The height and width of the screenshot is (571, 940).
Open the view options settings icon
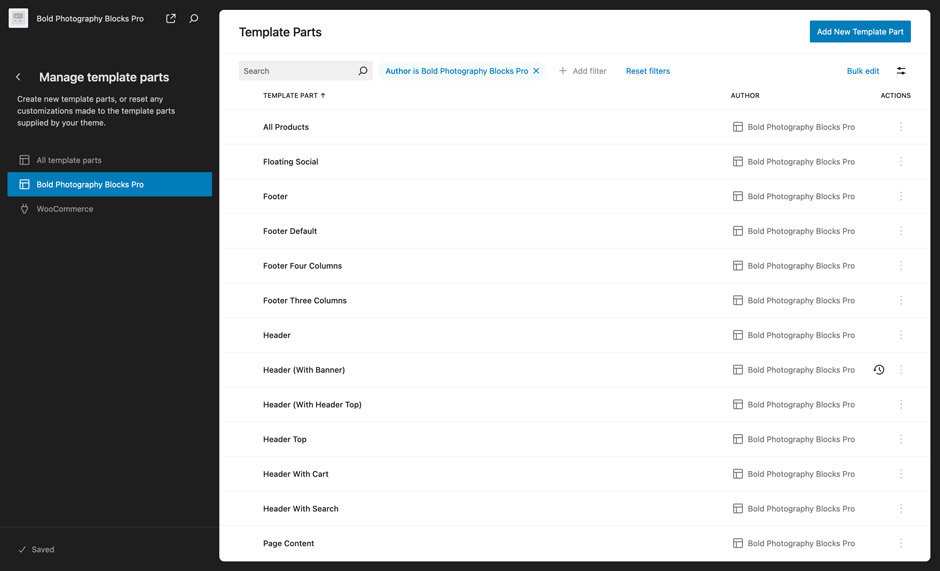coord(901,71)
